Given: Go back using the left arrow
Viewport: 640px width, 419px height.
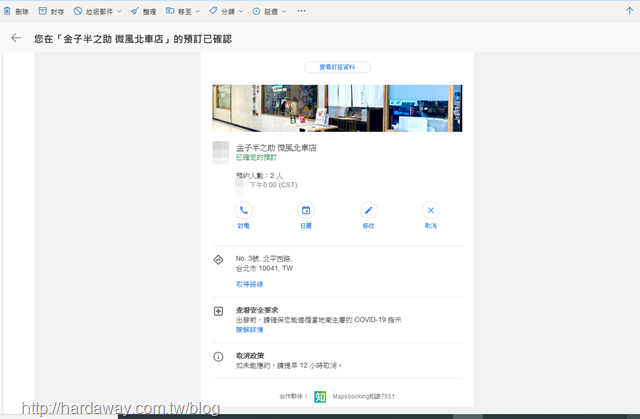Looking at the screenshot, I should (16, 38).
